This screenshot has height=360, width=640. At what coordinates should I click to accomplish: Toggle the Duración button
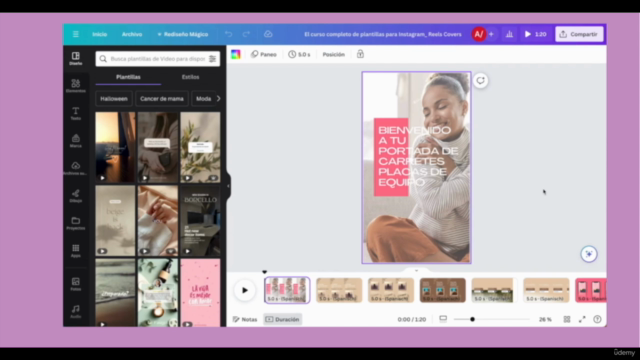(282, 319)
